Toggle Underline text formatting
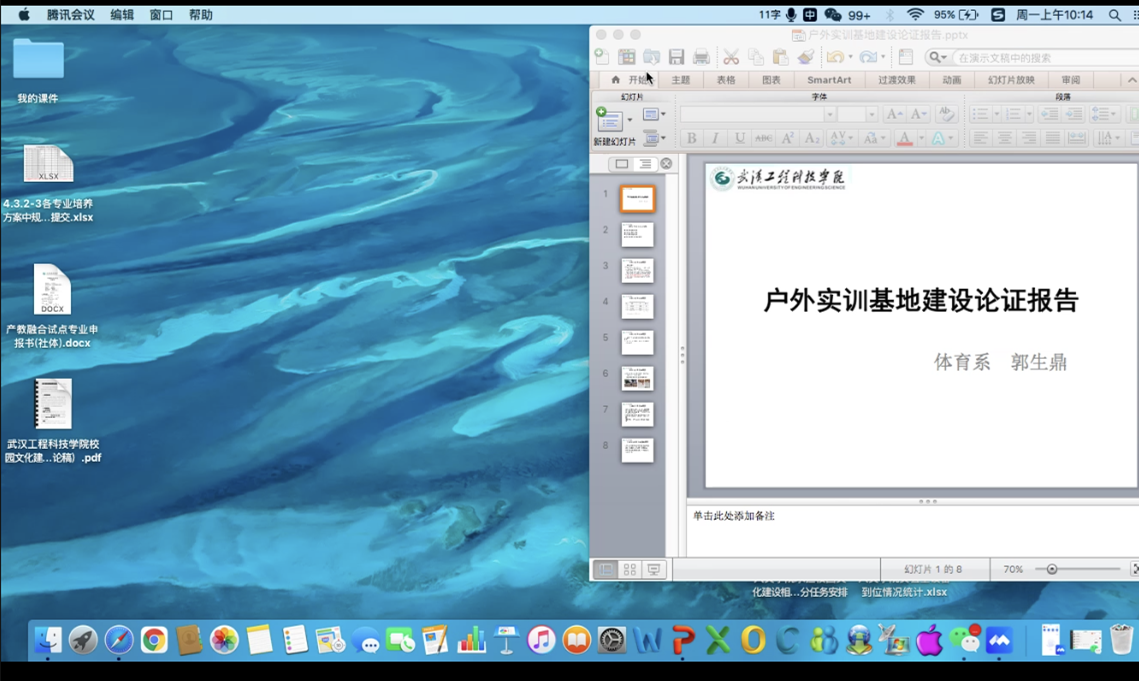 pyautogui.click(x=740, y=139)
